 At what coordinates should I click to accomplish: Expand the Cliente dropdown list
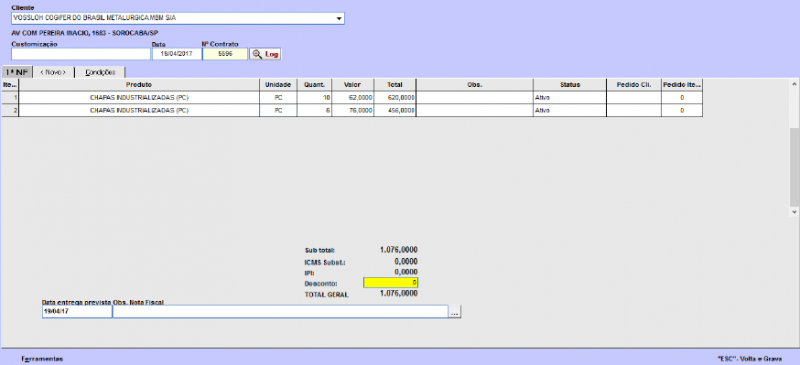339,18
